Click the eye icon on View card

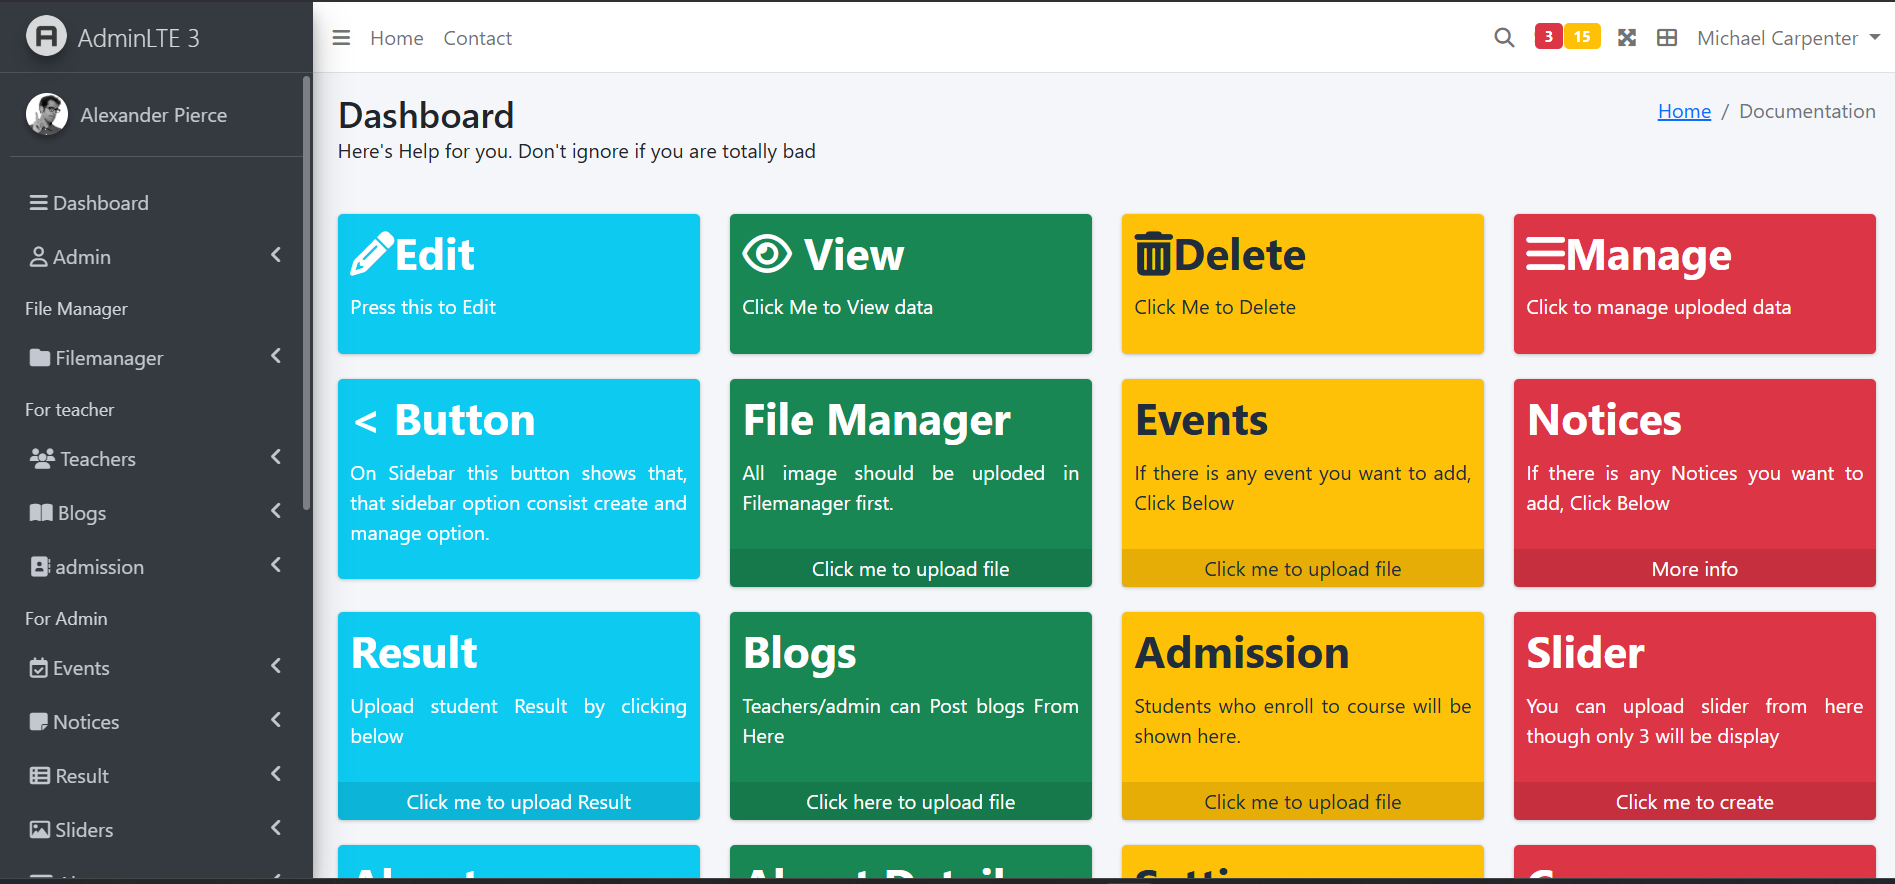coord(767,254)
